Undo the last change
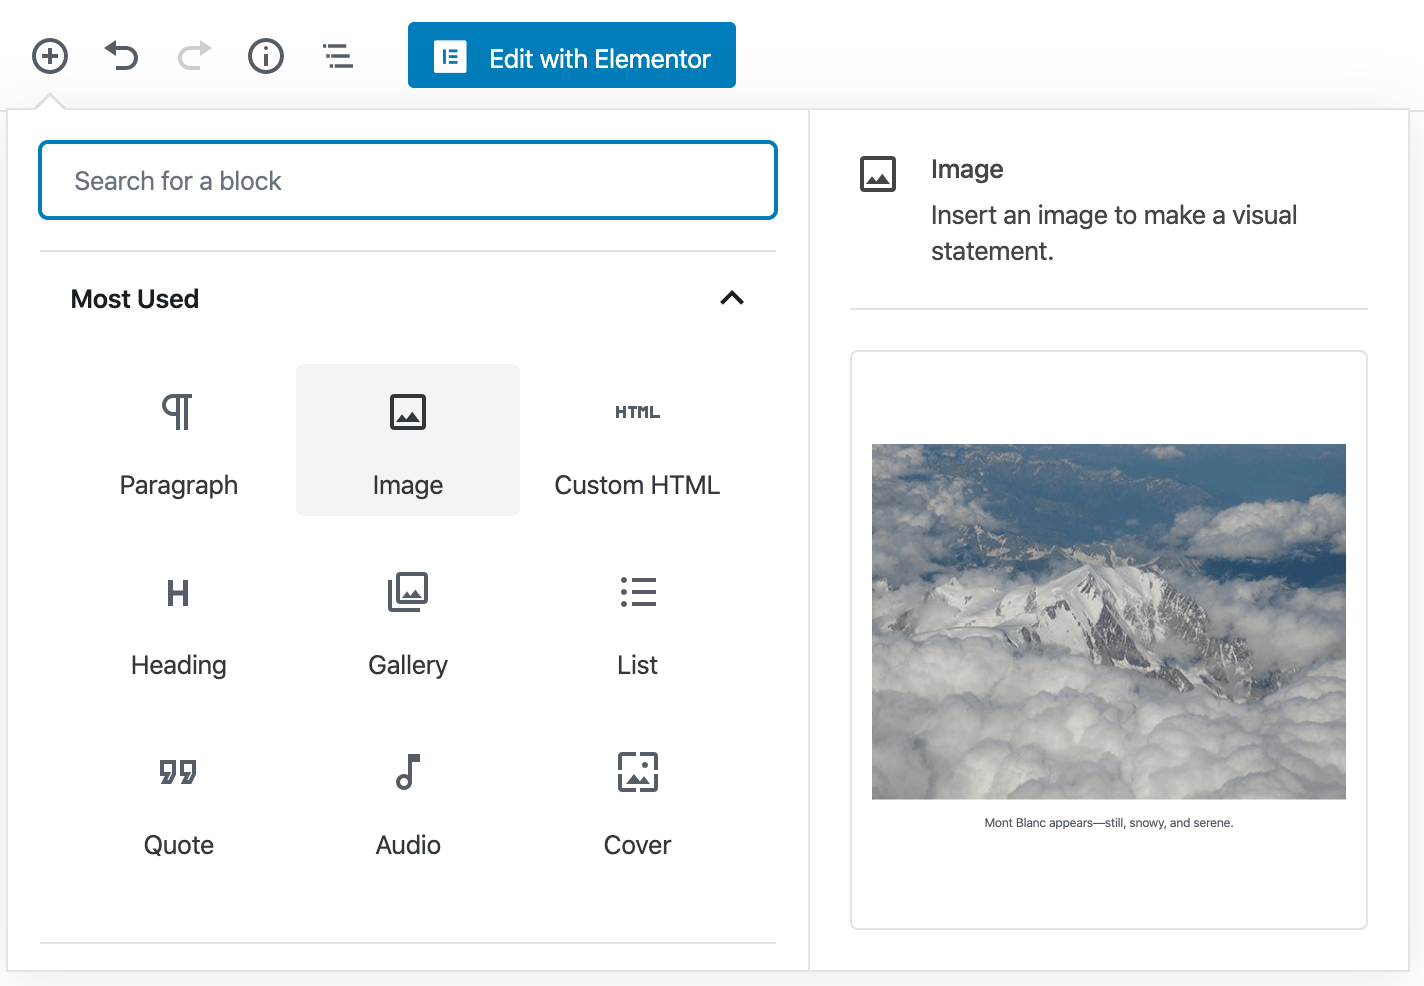 [122, 56]
